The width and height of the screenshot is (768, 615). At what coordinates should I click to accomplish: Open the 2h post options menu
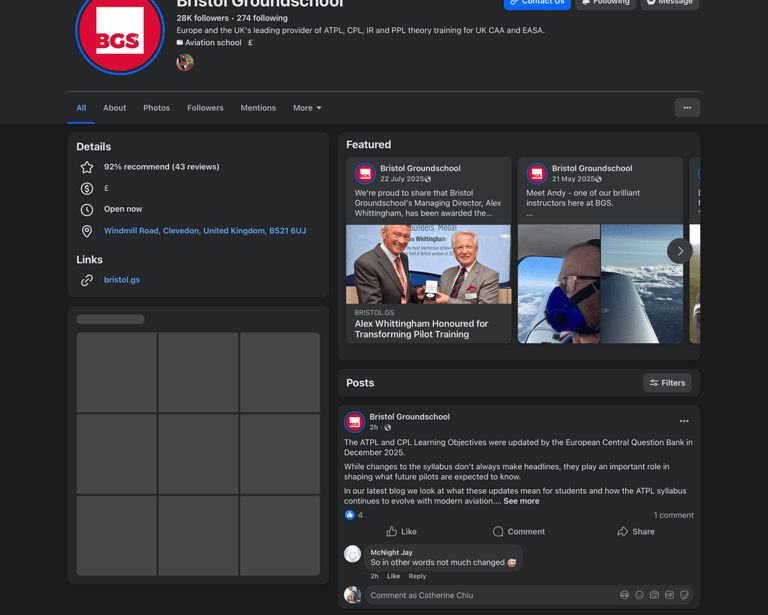point(684,421)
